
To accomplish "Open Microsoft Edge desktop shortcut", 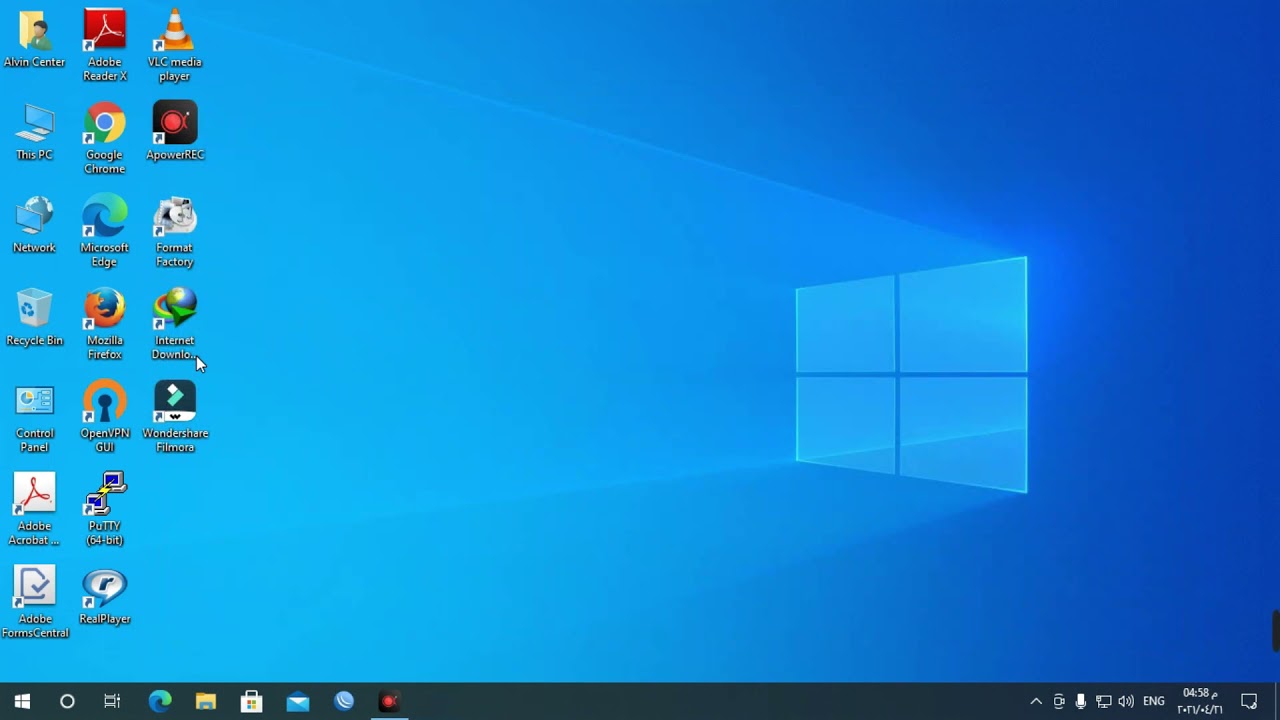I will (105, 231).
